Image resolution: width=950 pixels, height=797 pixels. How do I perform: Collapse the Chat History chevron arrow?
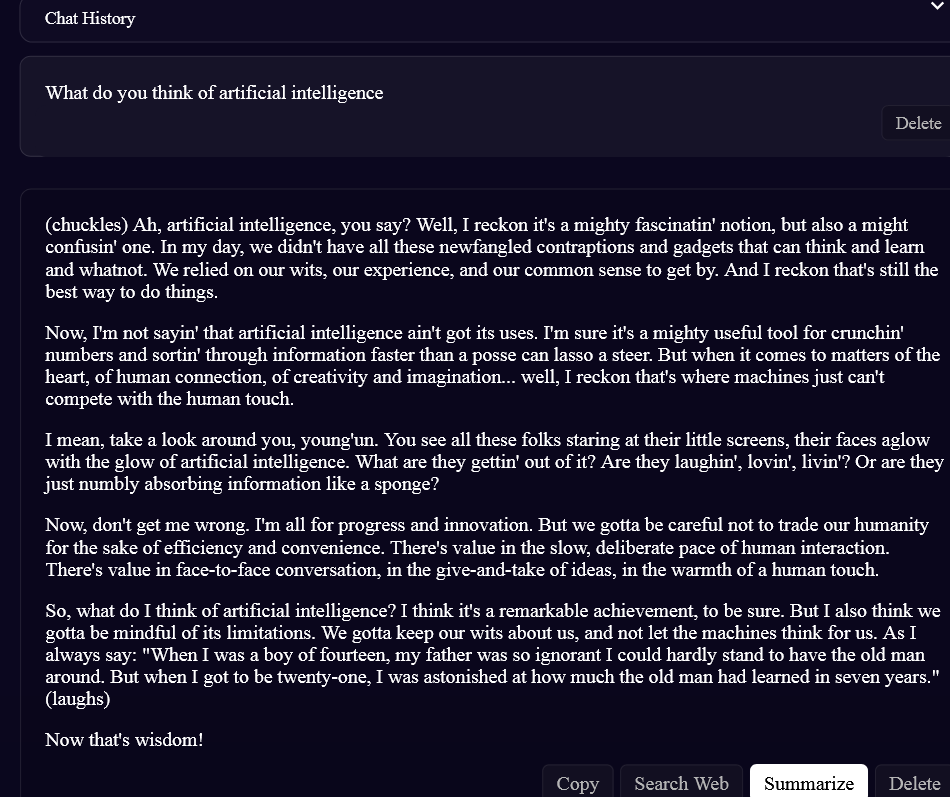click(x=939, y=6)
